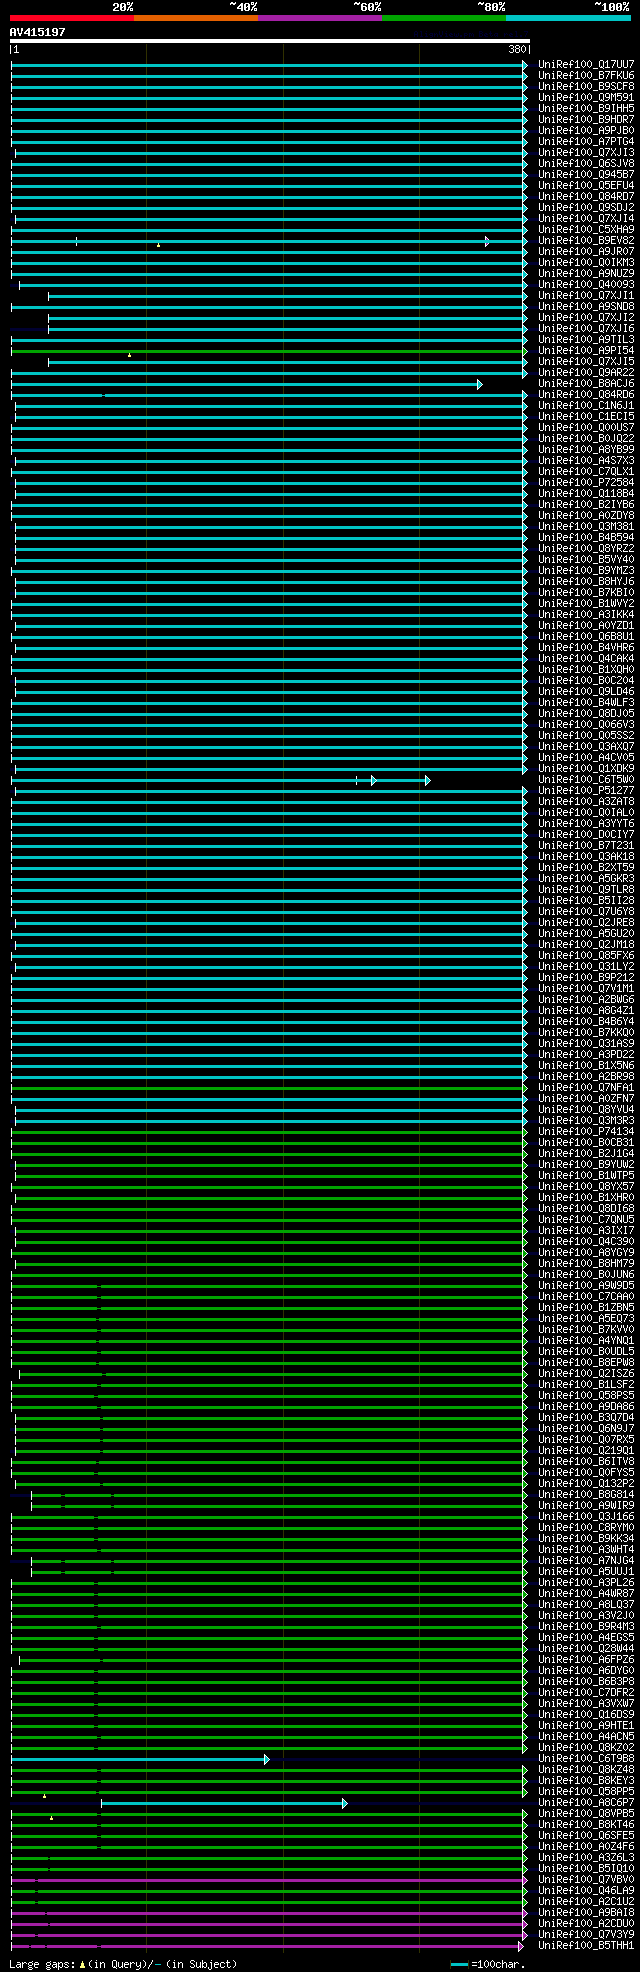This screenshot has width=640, height=1972.
Task: Click the last arrowhead on the C6T5W0 alignment
Action: (427, 780)
